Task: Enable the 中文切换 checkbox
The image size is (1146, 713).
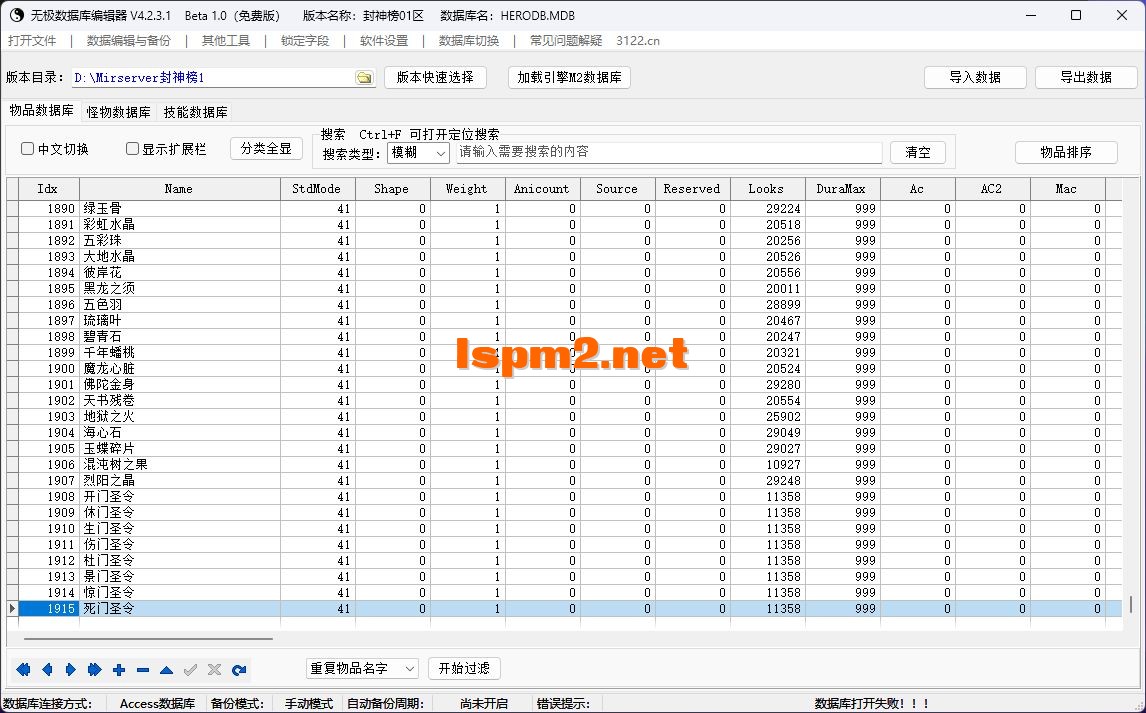Action: tap(26, 148)
